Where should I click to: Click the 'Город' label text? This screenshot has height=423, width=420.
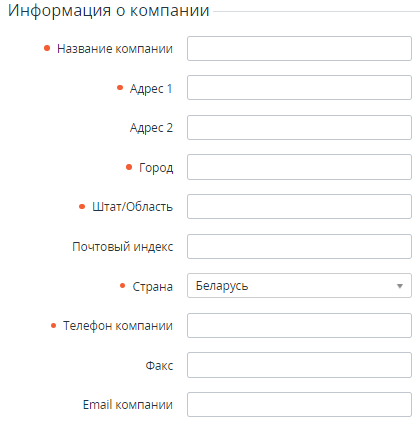click(x=156, y=168)
